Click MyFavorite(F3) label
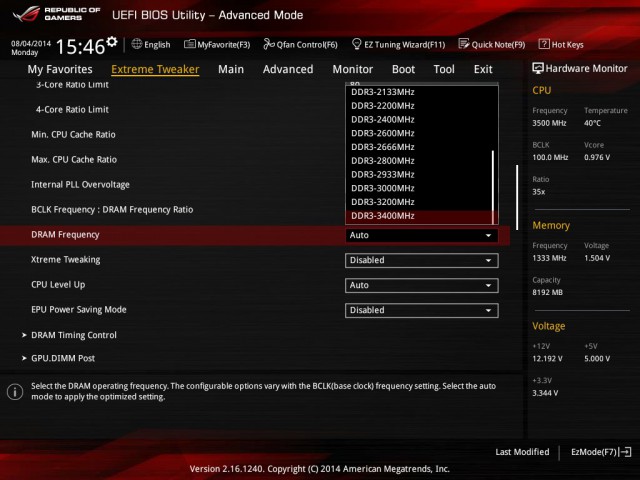This screenshot has height=480, width=640. (x=224, y=44)
